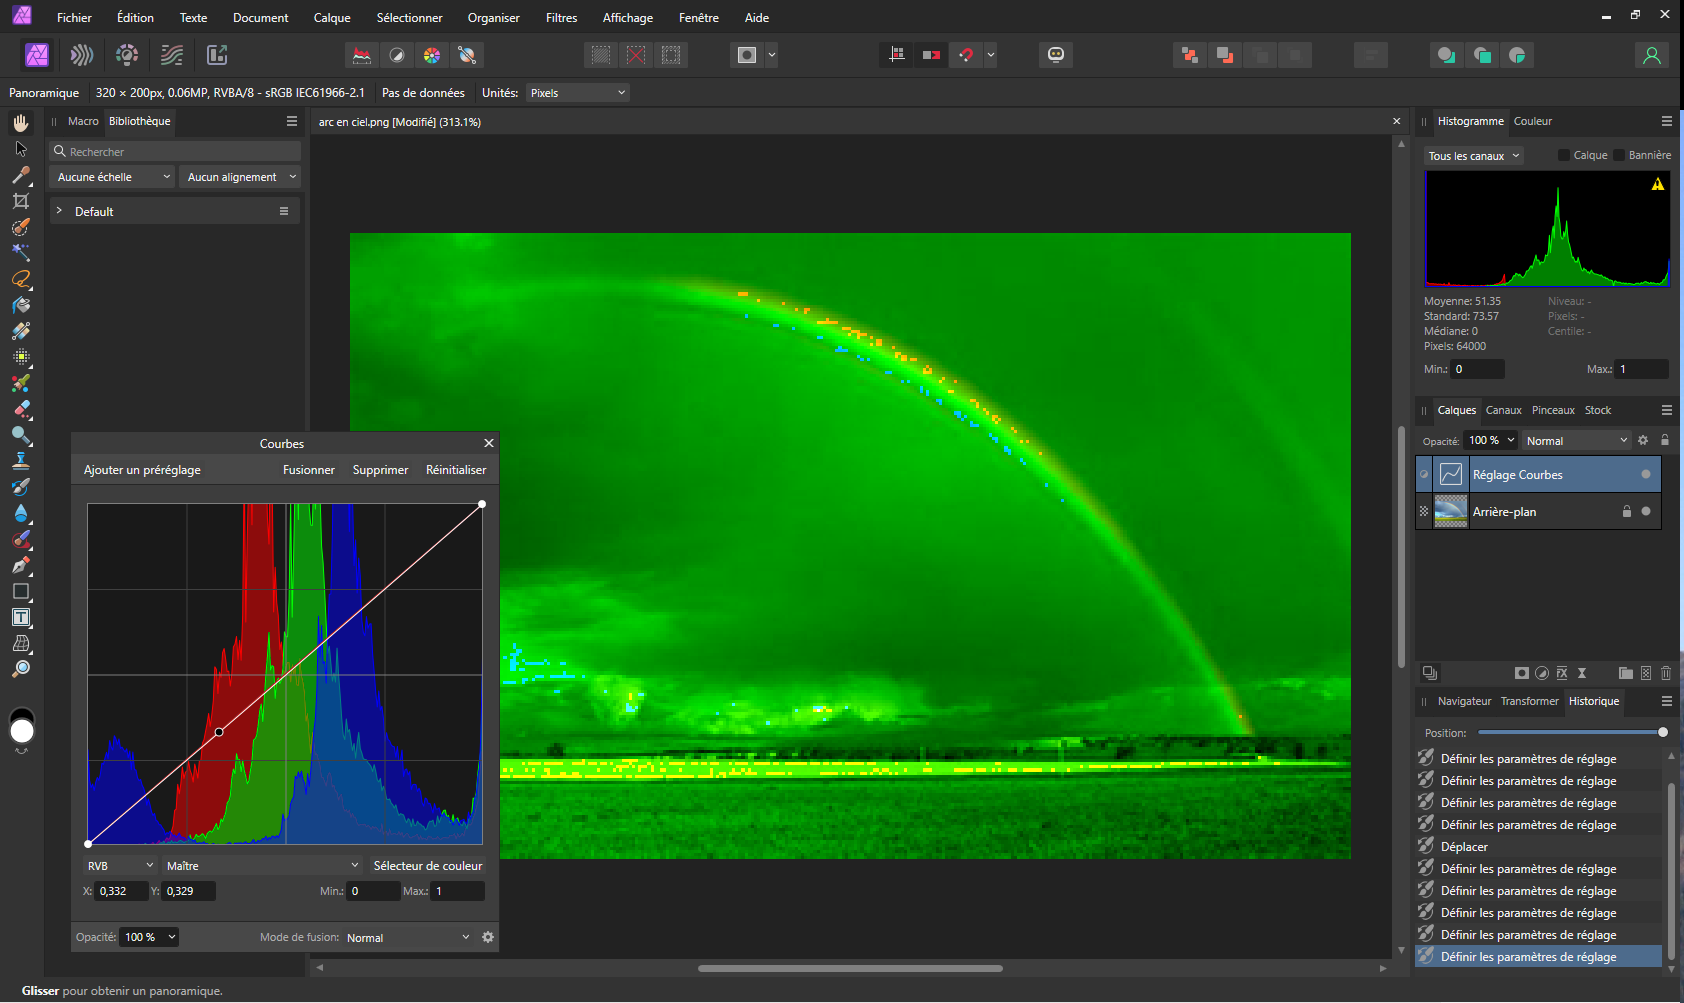This screenshot has width=1684, height=1003.
Task: Apply Auto Colours from toolbar
Action: click(x=432, y=55)
